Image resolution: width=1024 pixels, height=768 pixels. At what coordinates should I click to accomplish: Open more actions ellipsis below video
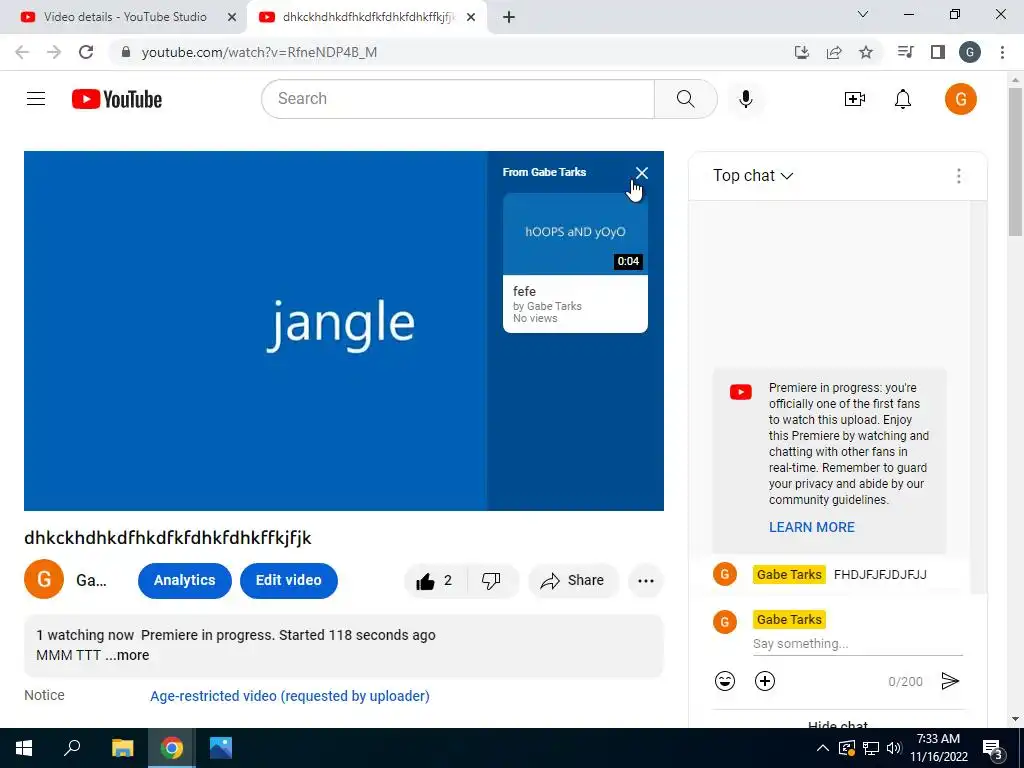pyautogui.click(x=646, y=581)
